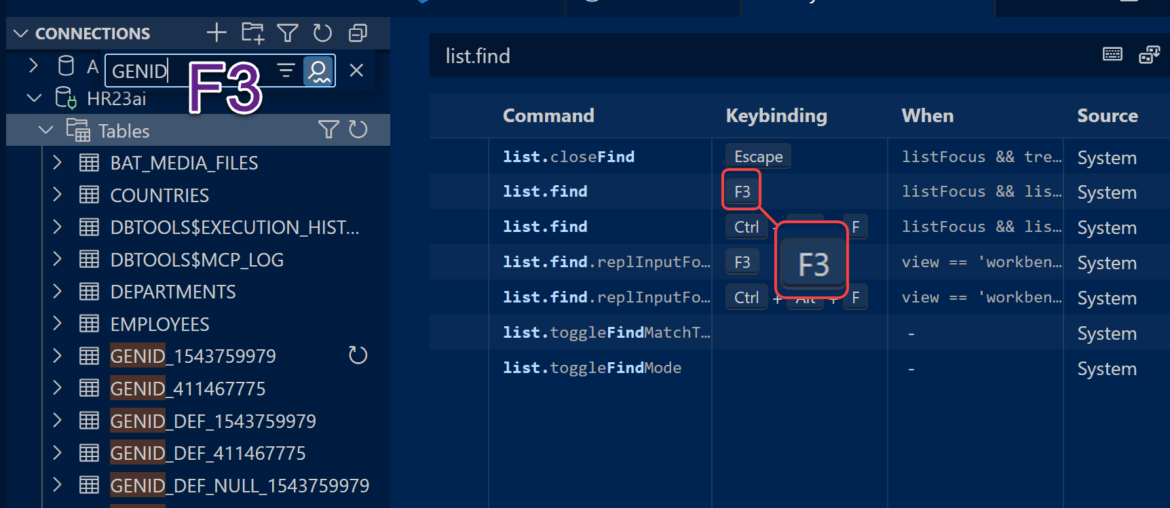Click the filter icon on Tables row
The width and height of the screenshot is (1170, 508).
(328, 130)
